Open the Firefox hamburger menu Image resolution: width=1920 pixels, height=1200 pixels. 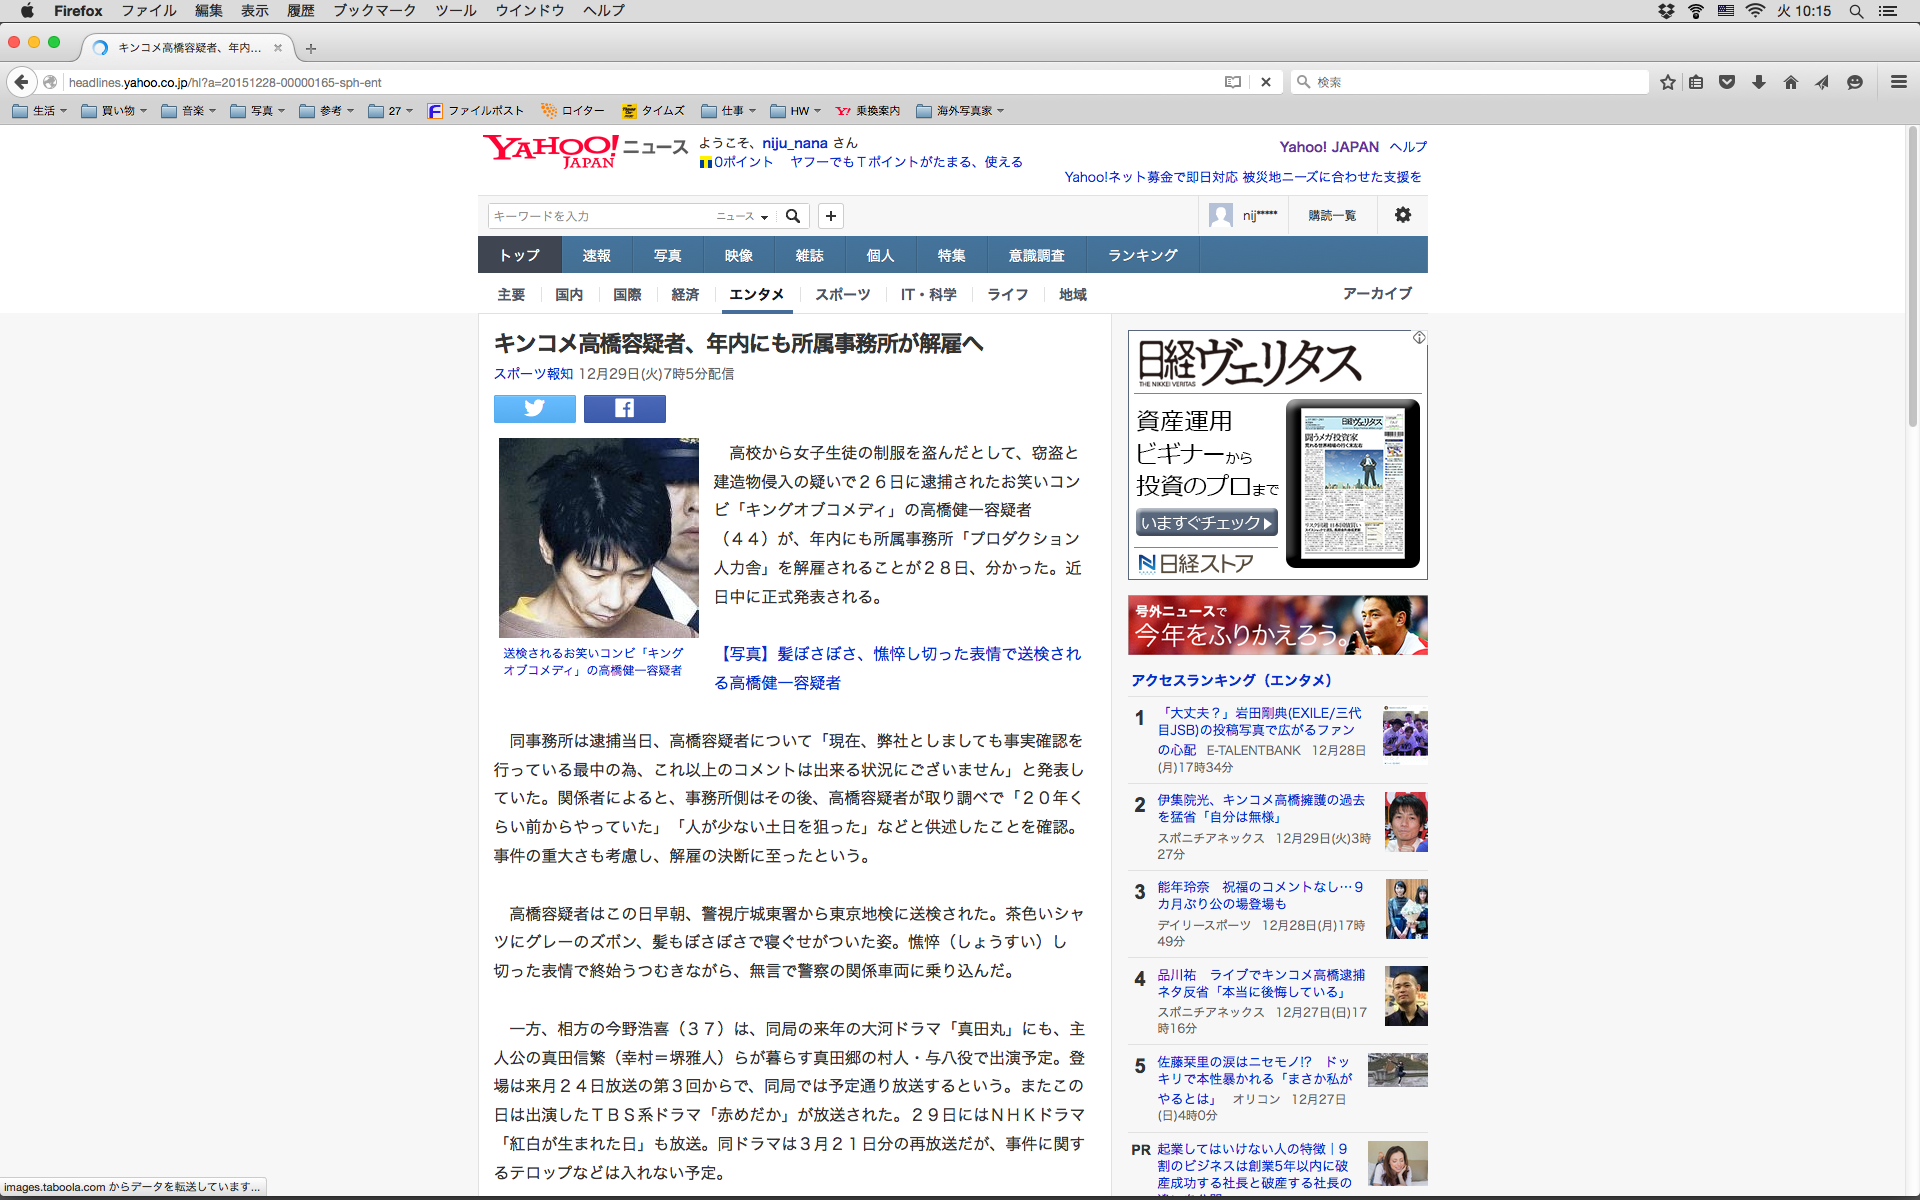[x=1898, y=82]
